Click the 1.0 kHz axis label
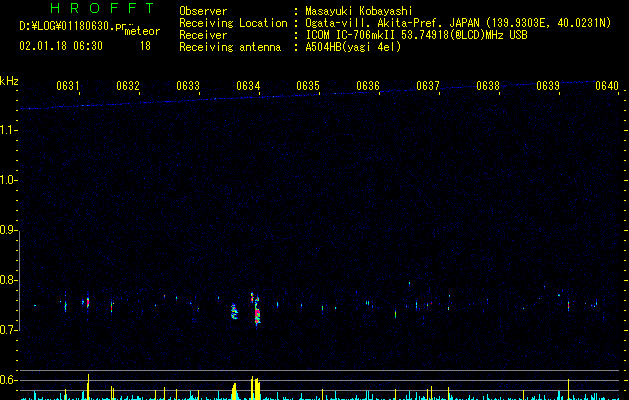 point(8,180)
